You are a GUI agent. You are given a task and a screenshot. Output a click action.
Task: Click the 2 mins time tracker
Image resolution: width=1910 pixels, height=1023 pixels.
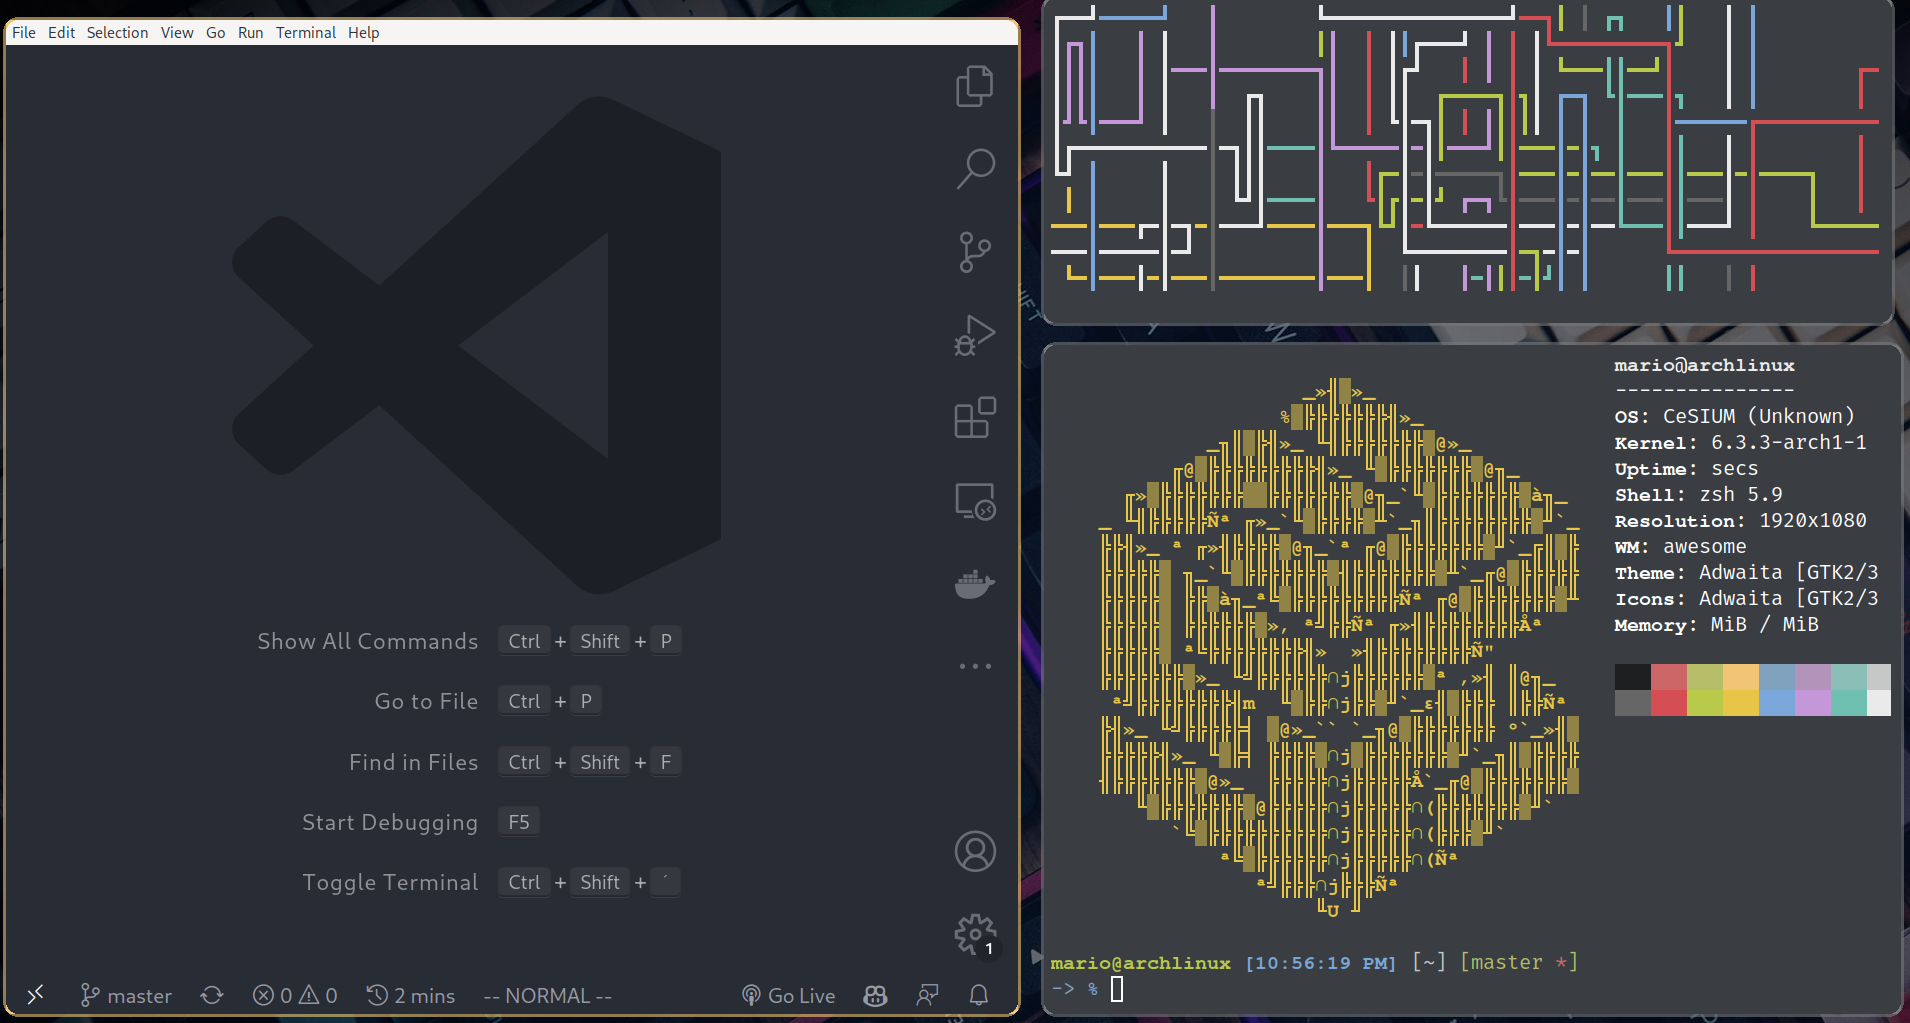click(x=411, y=995)
